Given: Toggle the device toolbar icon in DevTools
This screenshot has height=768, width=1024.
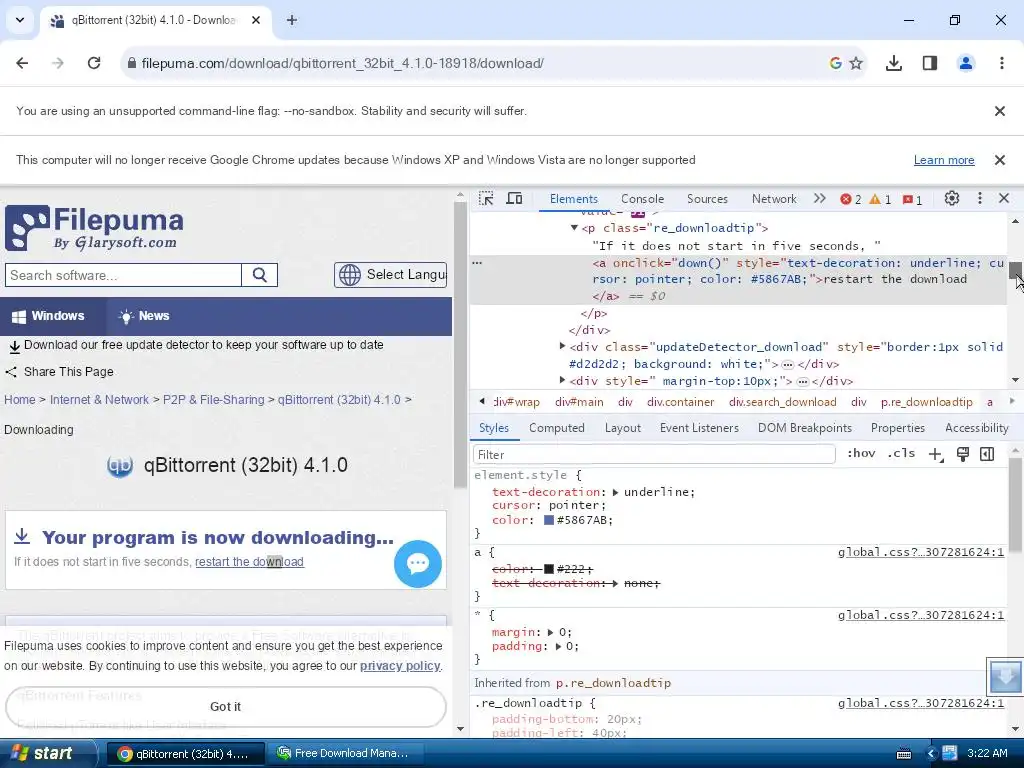Looking at the screenshot, I should coord(515,199).
